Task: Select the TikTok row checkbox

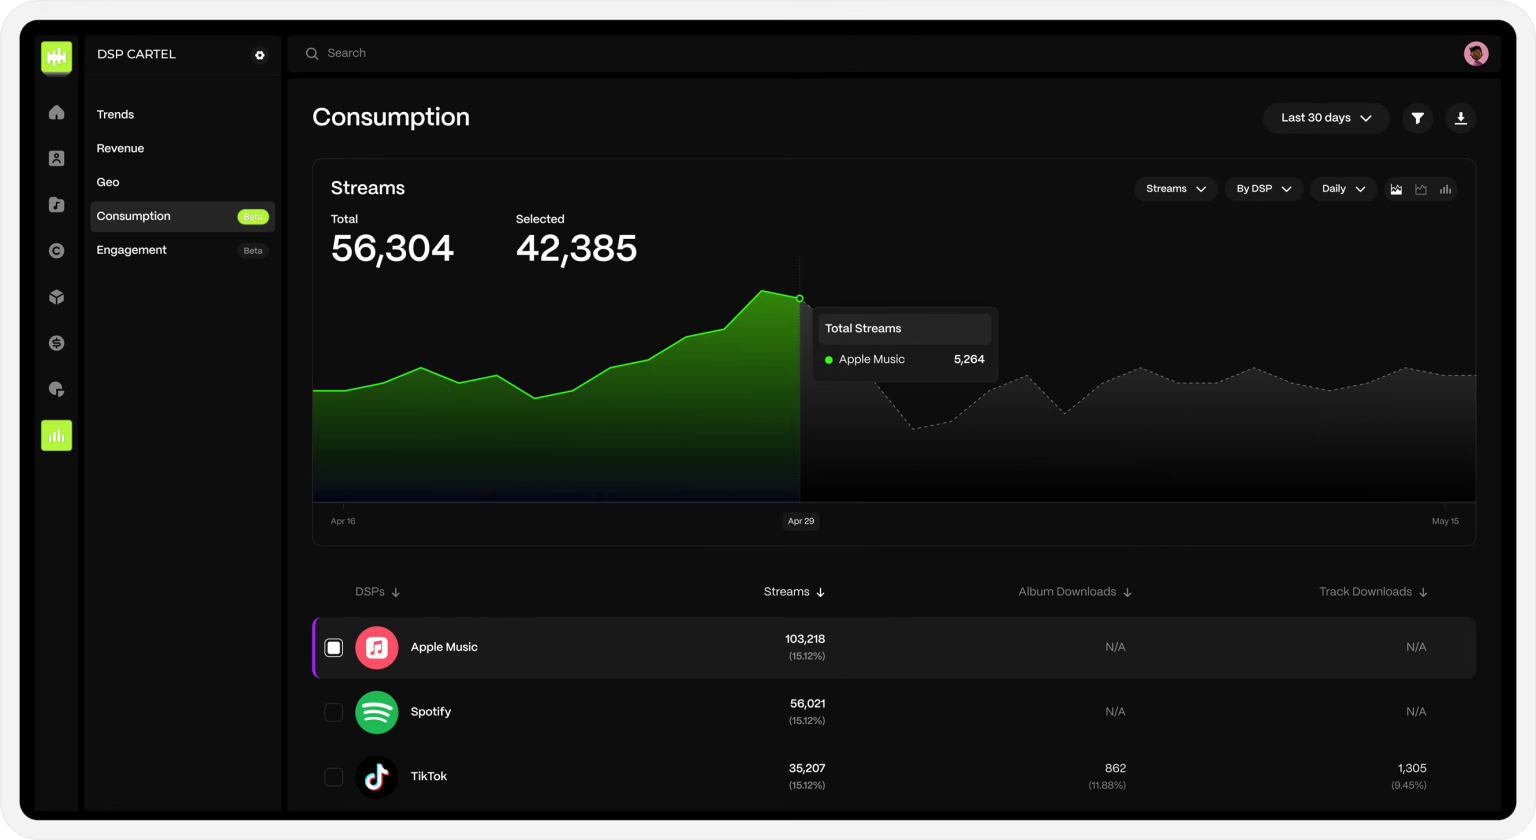Action: coord(334,777)
